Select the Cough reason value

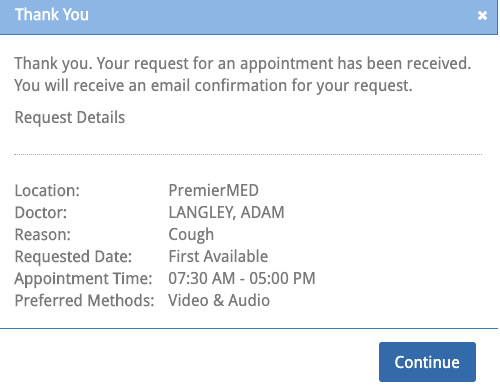[191, 235]
